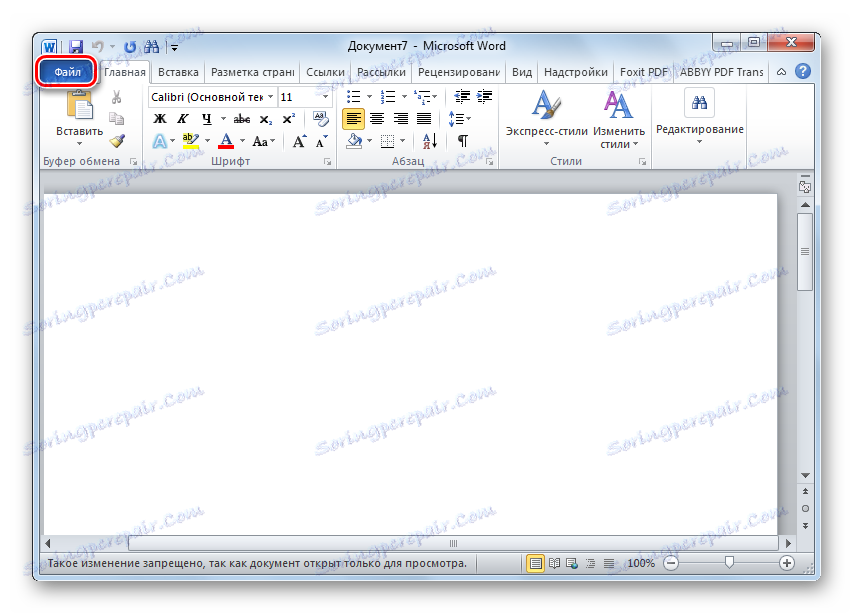The height and width of the screenshot is (614, 854).
Task: Click the Grow Font icon
Action: coord(299,142)
